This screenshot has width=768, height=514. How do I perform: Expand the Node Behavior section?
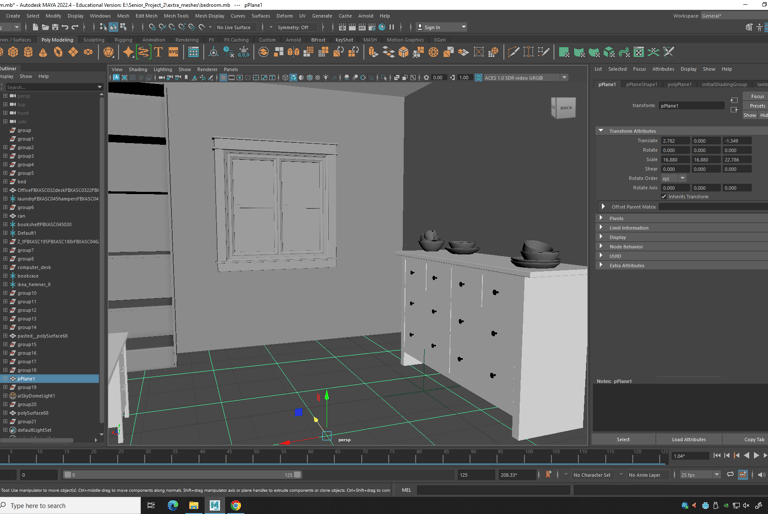click(601, 246)
